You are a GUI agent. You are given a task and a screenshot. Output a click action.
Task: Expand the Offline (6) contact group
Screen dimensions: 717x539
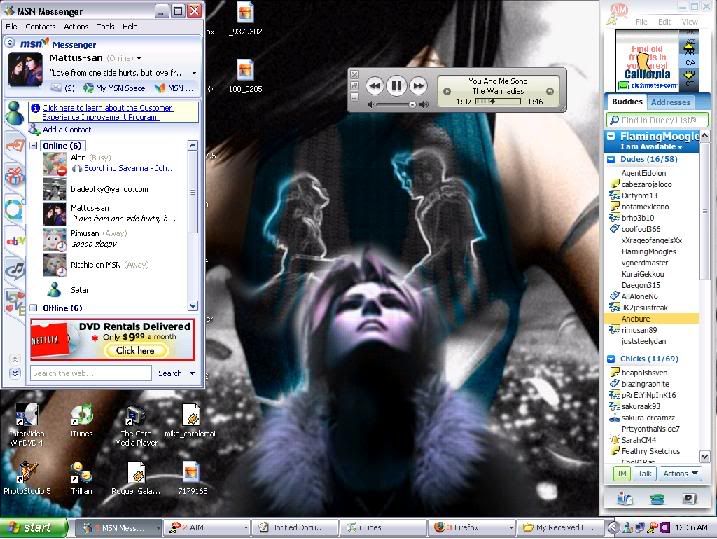33,308
